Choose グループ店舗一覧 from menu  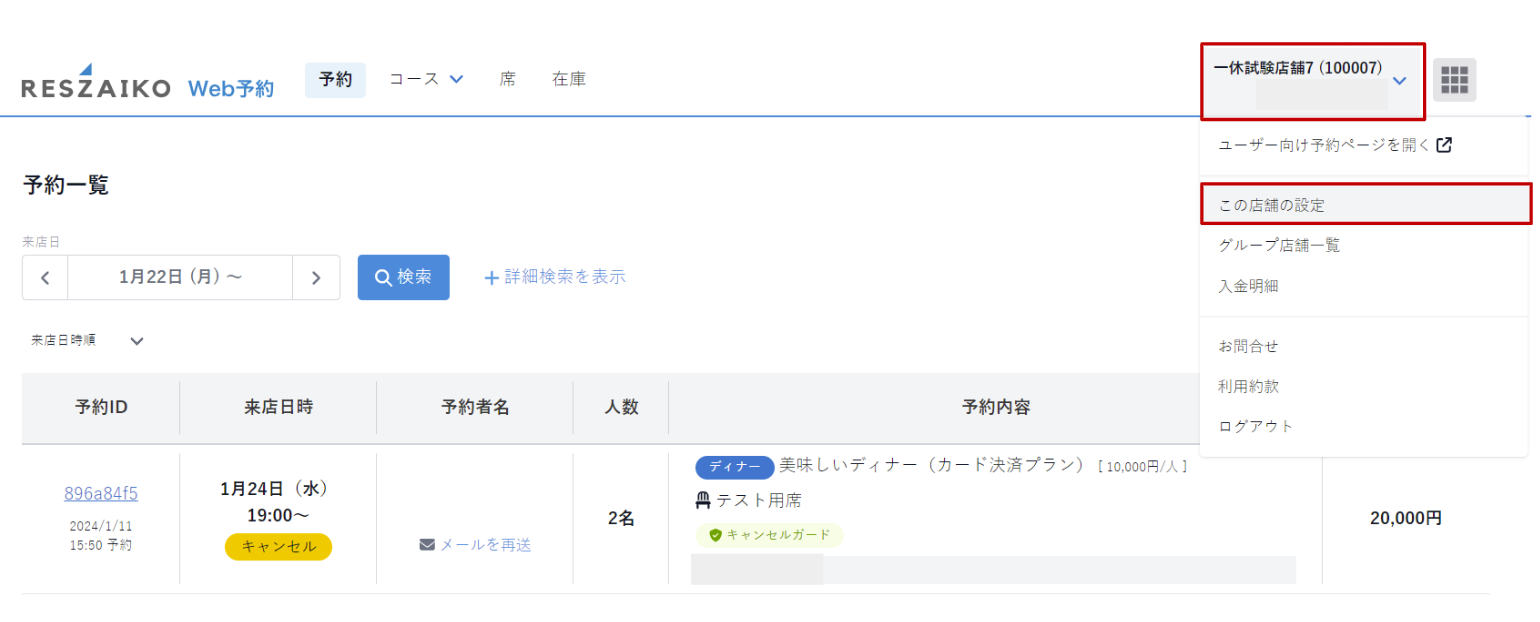[1279, 245]
